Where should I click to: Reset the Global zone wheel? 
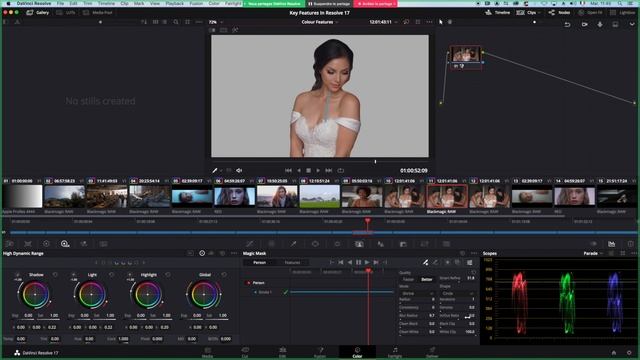coord(224,275)
